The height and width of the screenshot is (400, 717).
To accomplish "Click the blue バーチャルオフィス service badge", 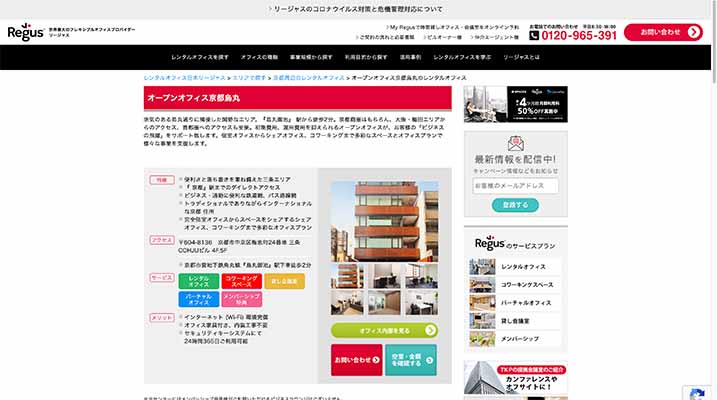I will (x=198, y=299).
